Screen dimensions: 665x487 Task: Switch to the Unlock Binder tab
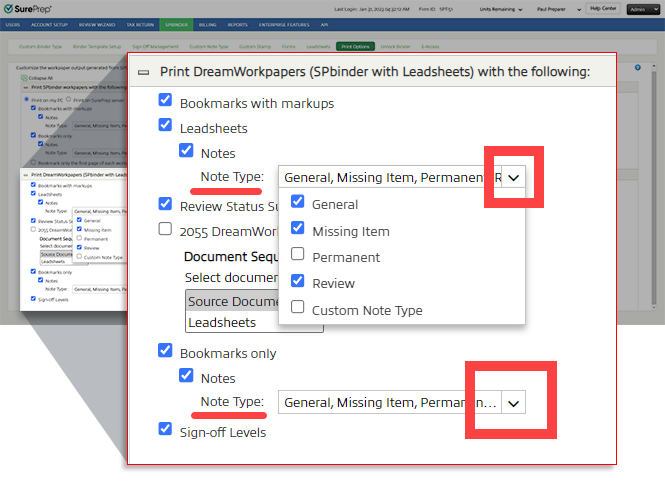pos(395,47)
